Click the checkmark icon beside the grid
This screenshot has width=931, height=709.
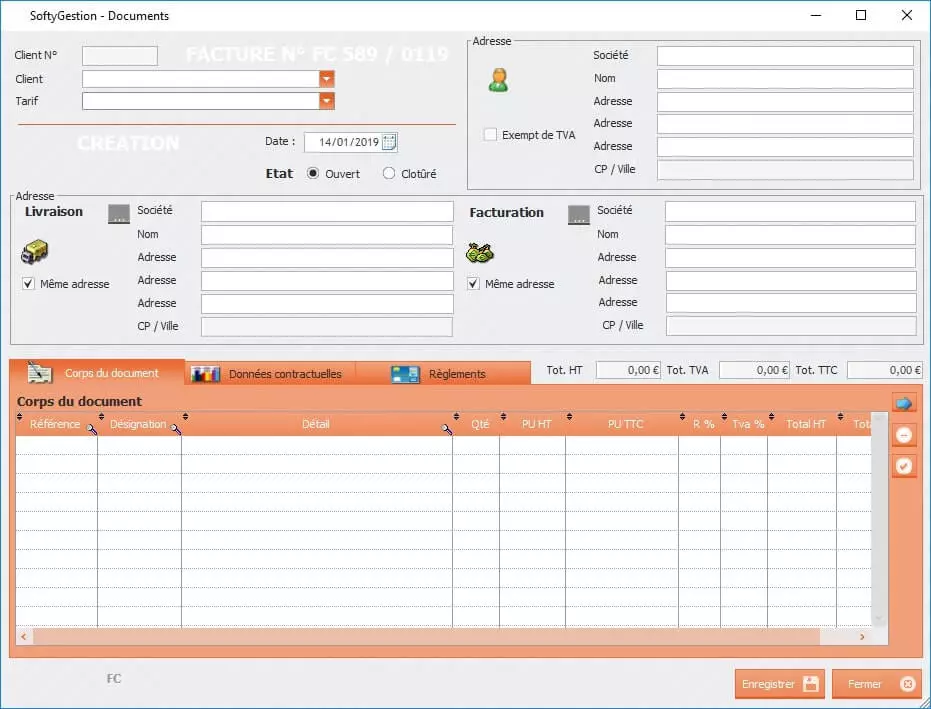click(x=904, y=466)
